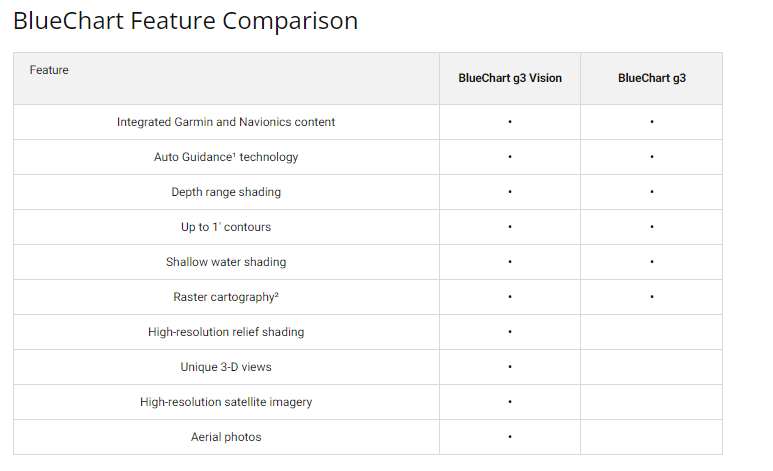The width and height of the screenshot is (773, 471).
Task: Select the Aerial photos row label
Action: click(x=226, y=437)
